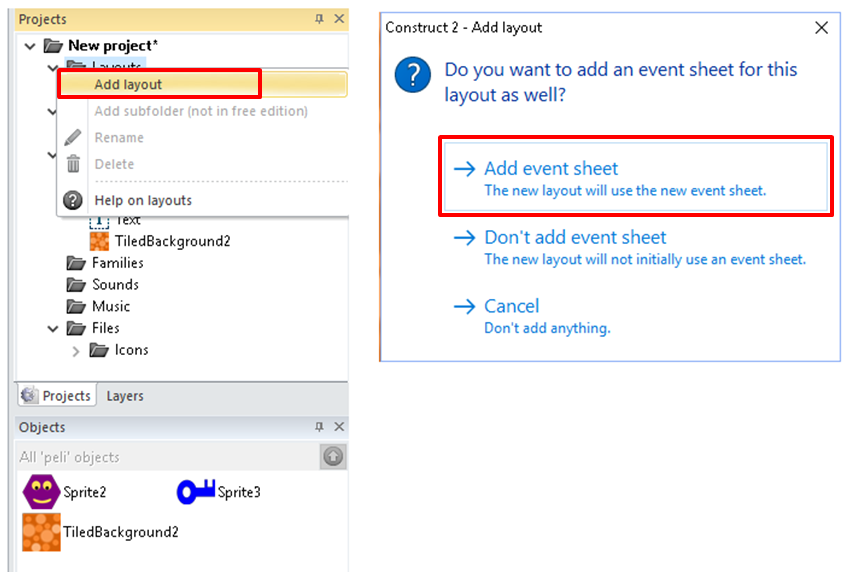Expand the Icons subfolder

76,350
